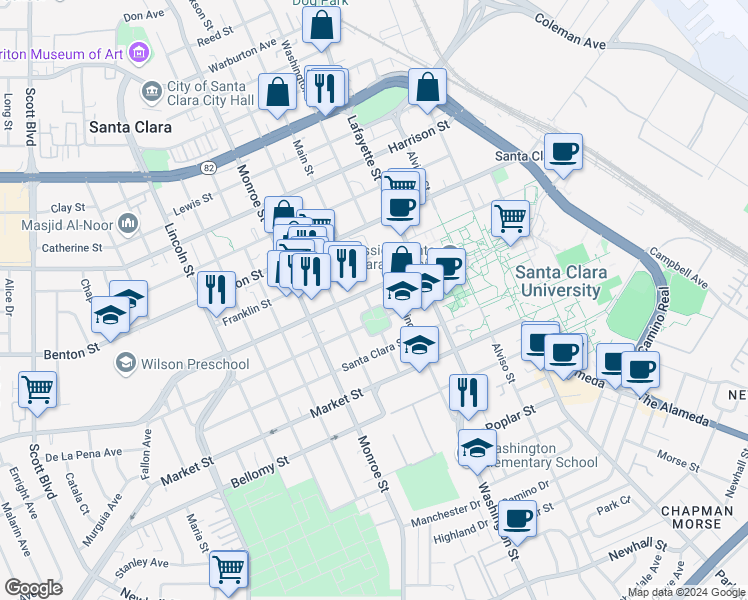
Task: Select the coffee cup marker near Coleman Ave
Action: pyautogui.click(x=563, y=155)
